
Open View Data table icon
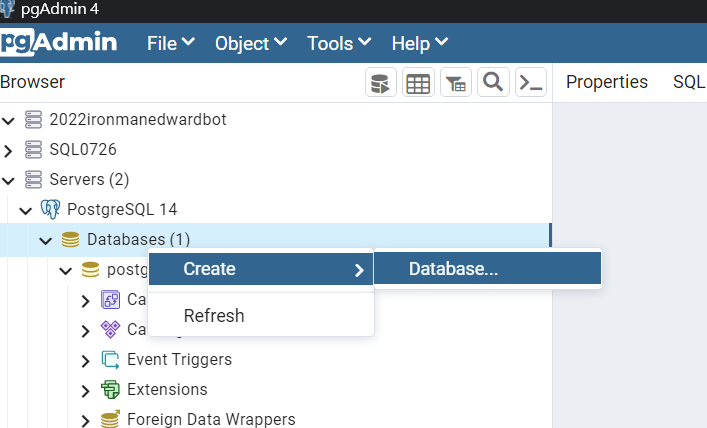418,83
